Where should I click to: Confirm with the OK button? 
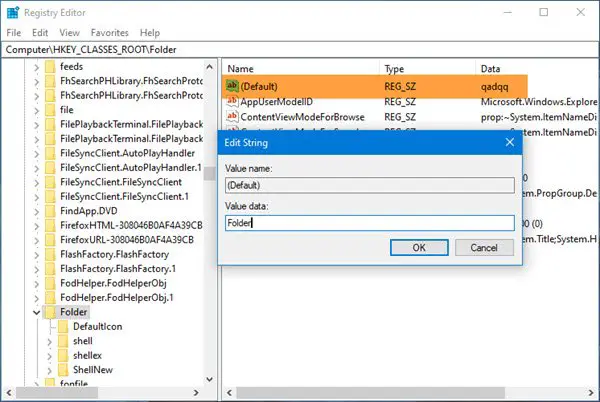click(419, 247)
